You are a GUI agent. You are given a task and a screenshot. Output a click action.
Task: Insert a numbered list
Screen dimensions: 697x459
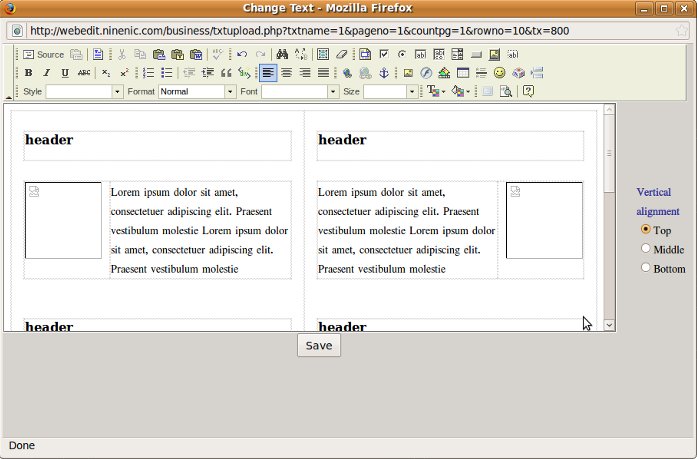pyautogui.click(x=148, y=73)
